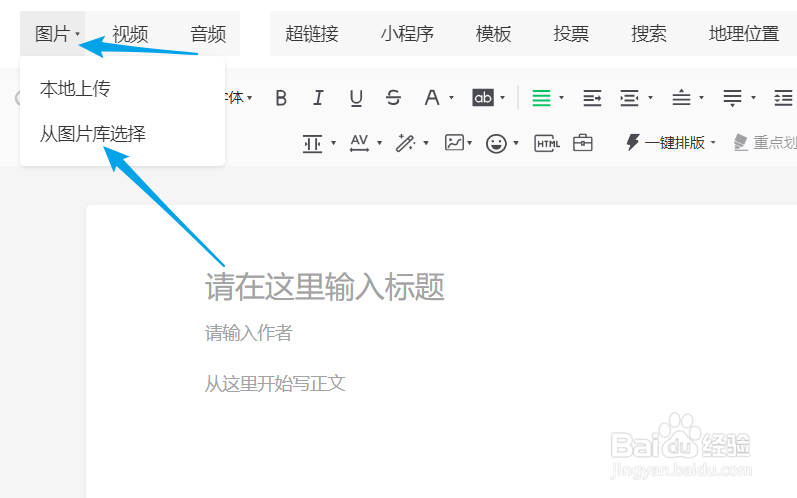The width and height of the screenshot is (797, 498).
Task: Expand the 一键排版 dropdown arrow
Action: pos(713,143)
